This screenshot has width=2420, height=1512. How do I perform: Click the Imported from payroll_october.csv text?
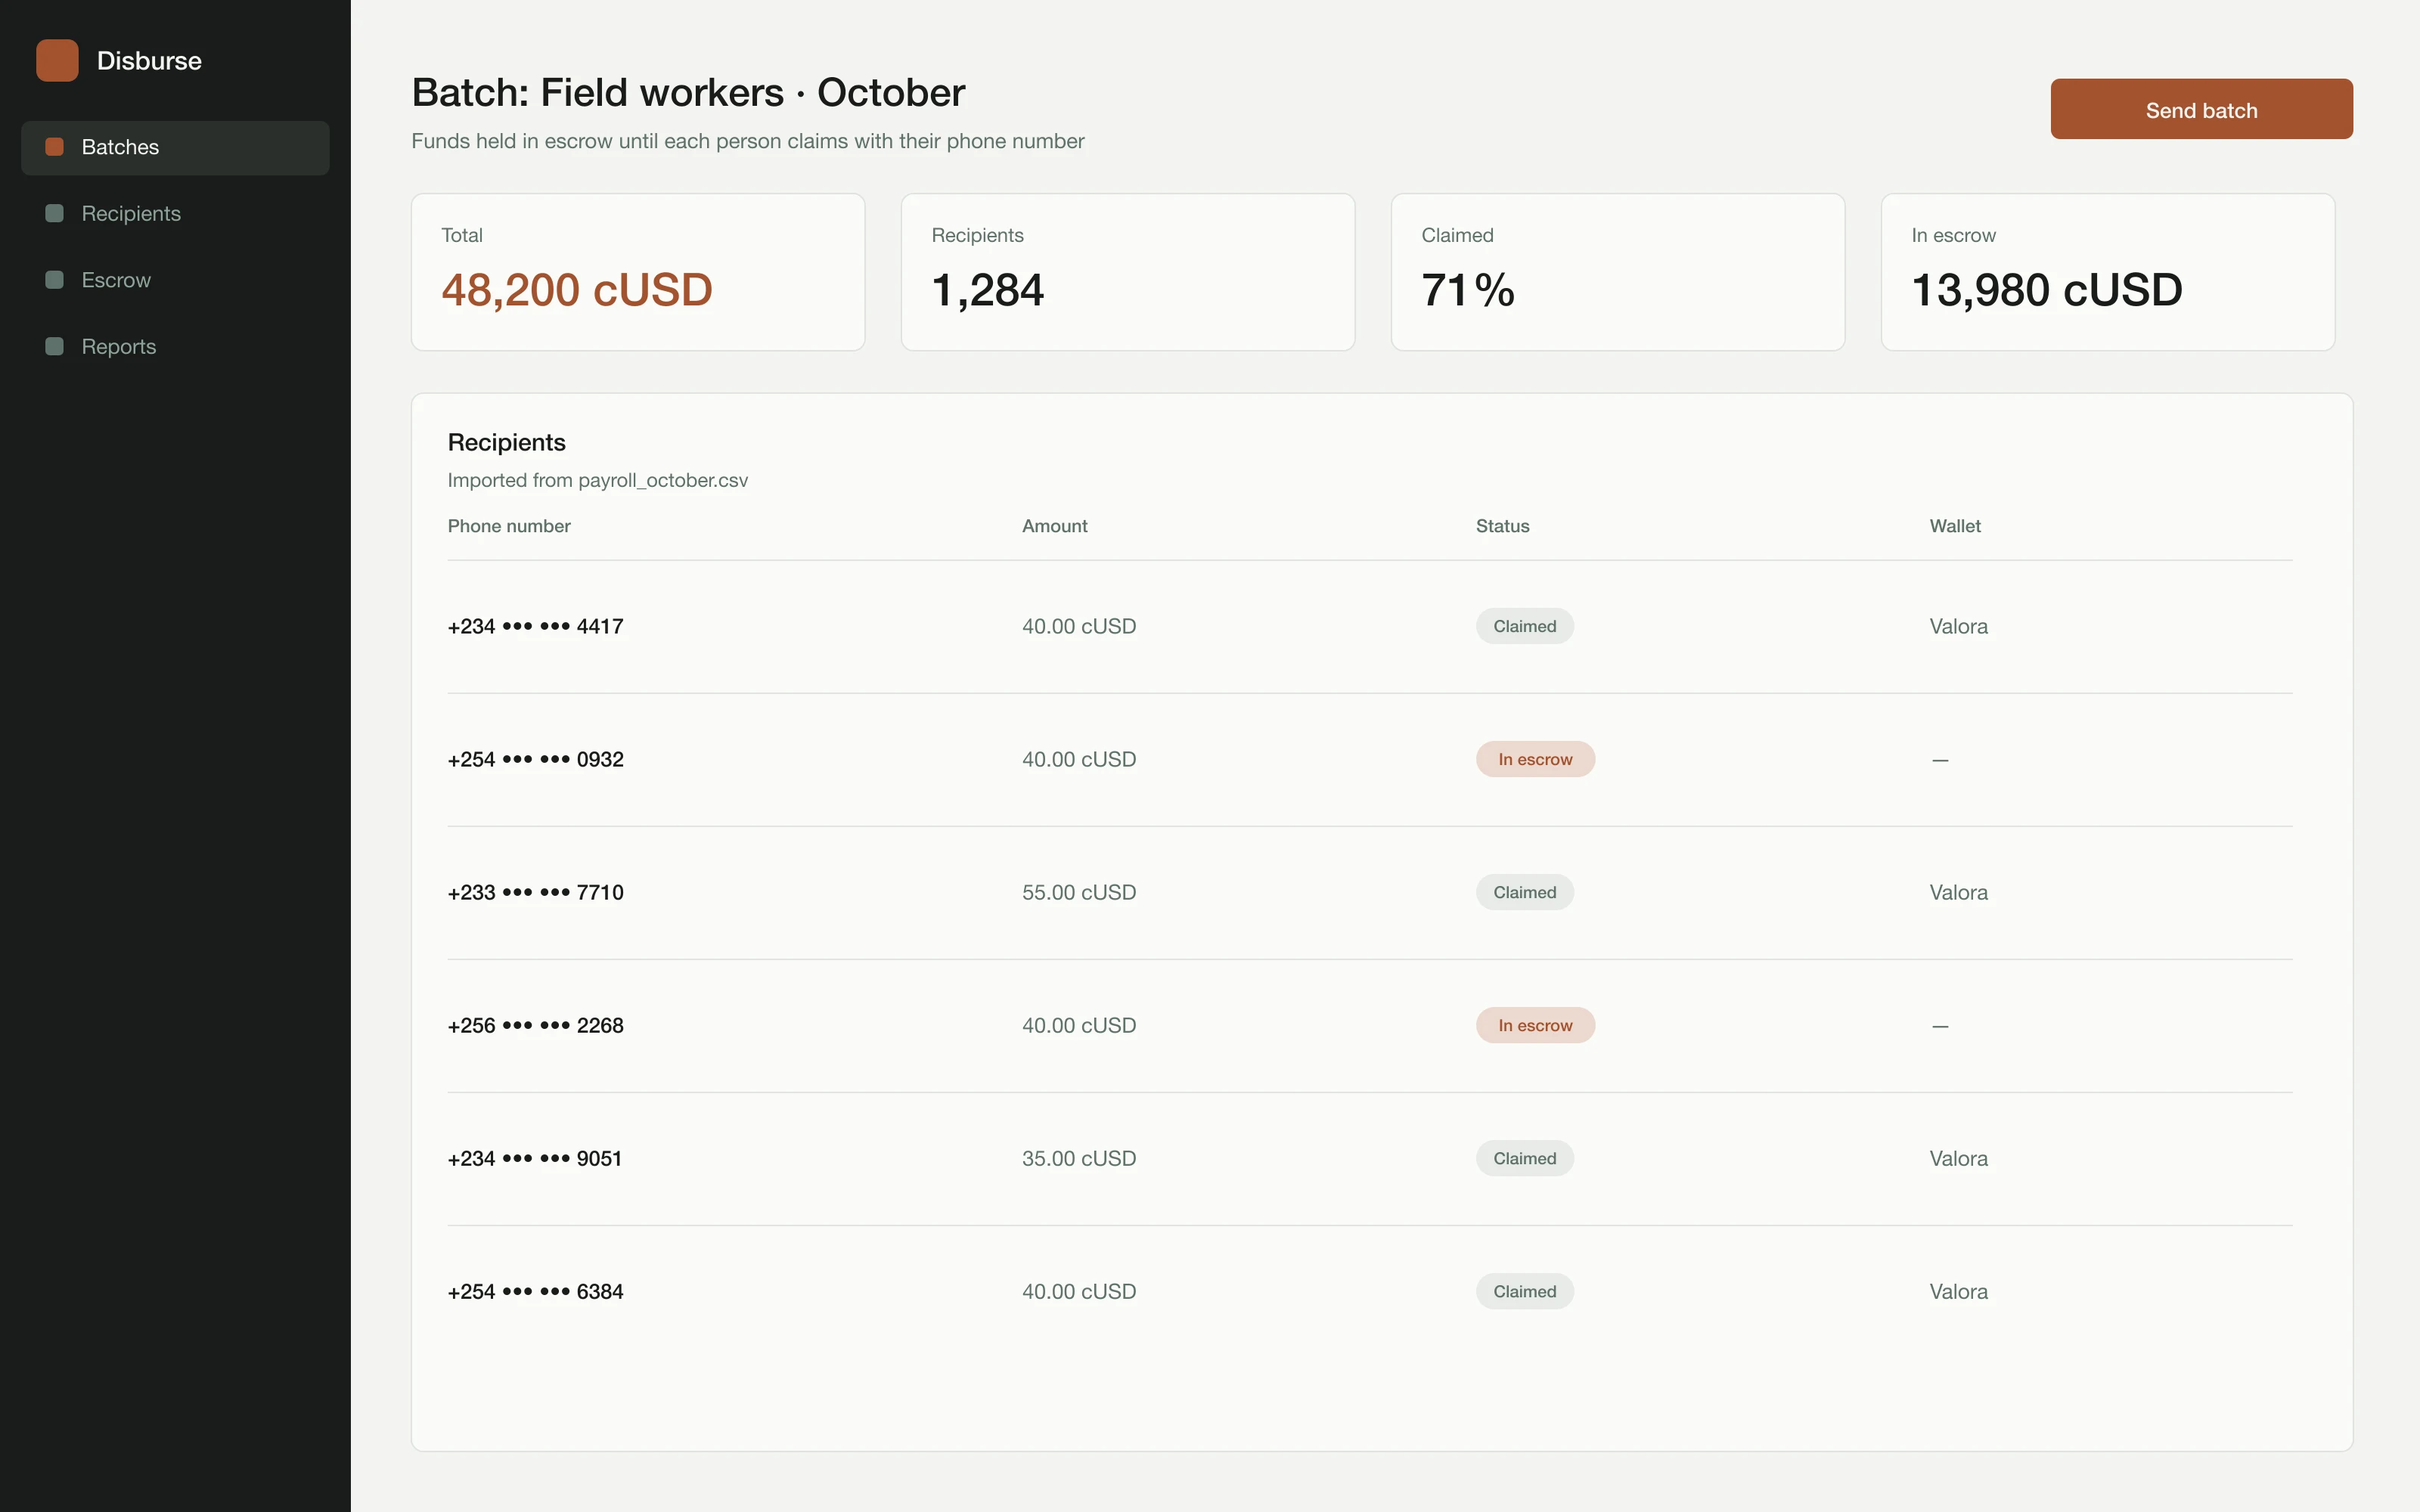[x=597, y=480]
